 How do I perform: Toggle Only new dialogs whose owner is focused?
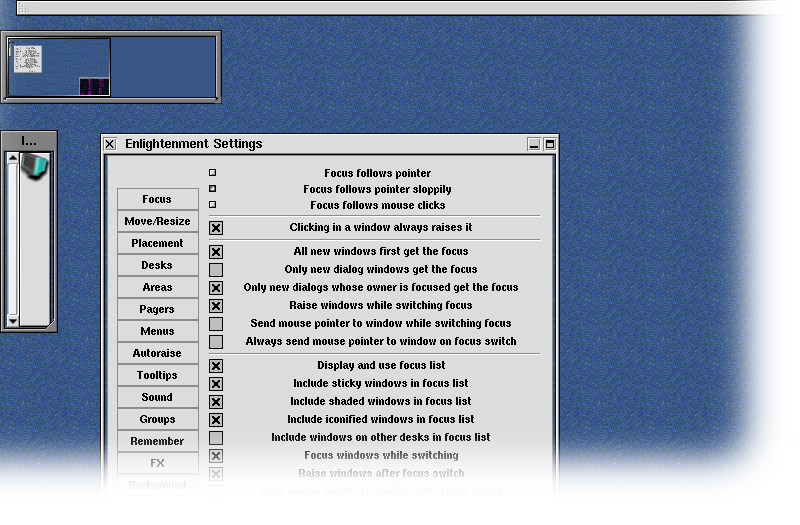pos(216,288)
